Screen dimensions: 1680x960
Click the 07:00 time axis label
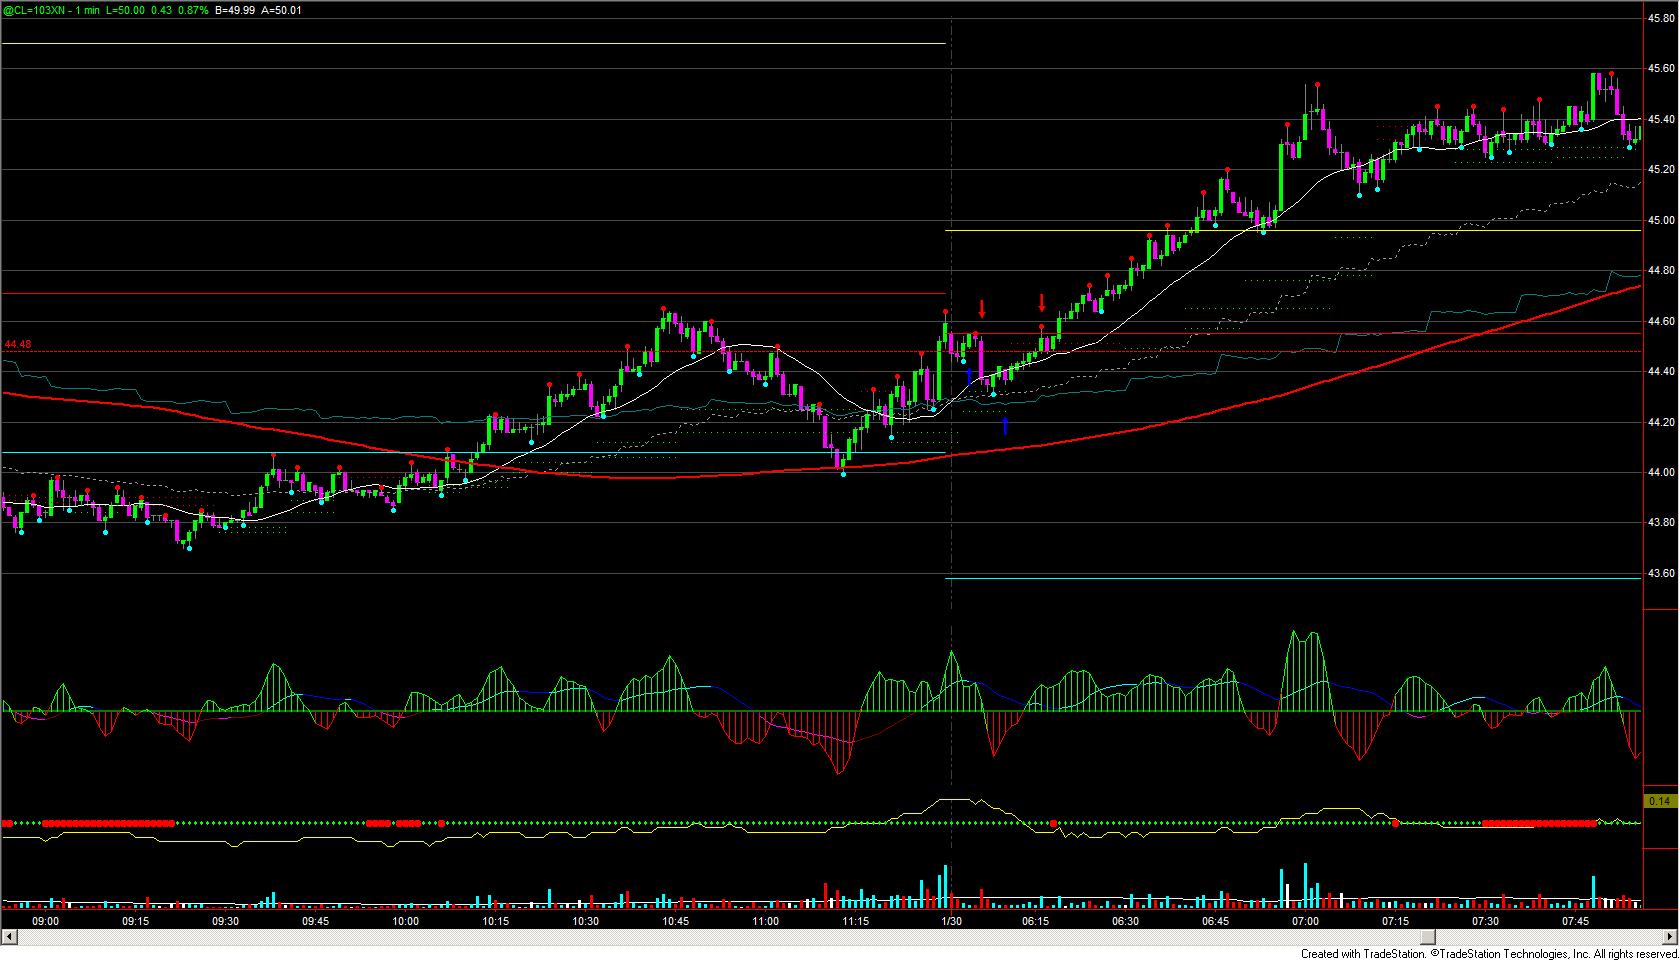[x=1306, y=921]
